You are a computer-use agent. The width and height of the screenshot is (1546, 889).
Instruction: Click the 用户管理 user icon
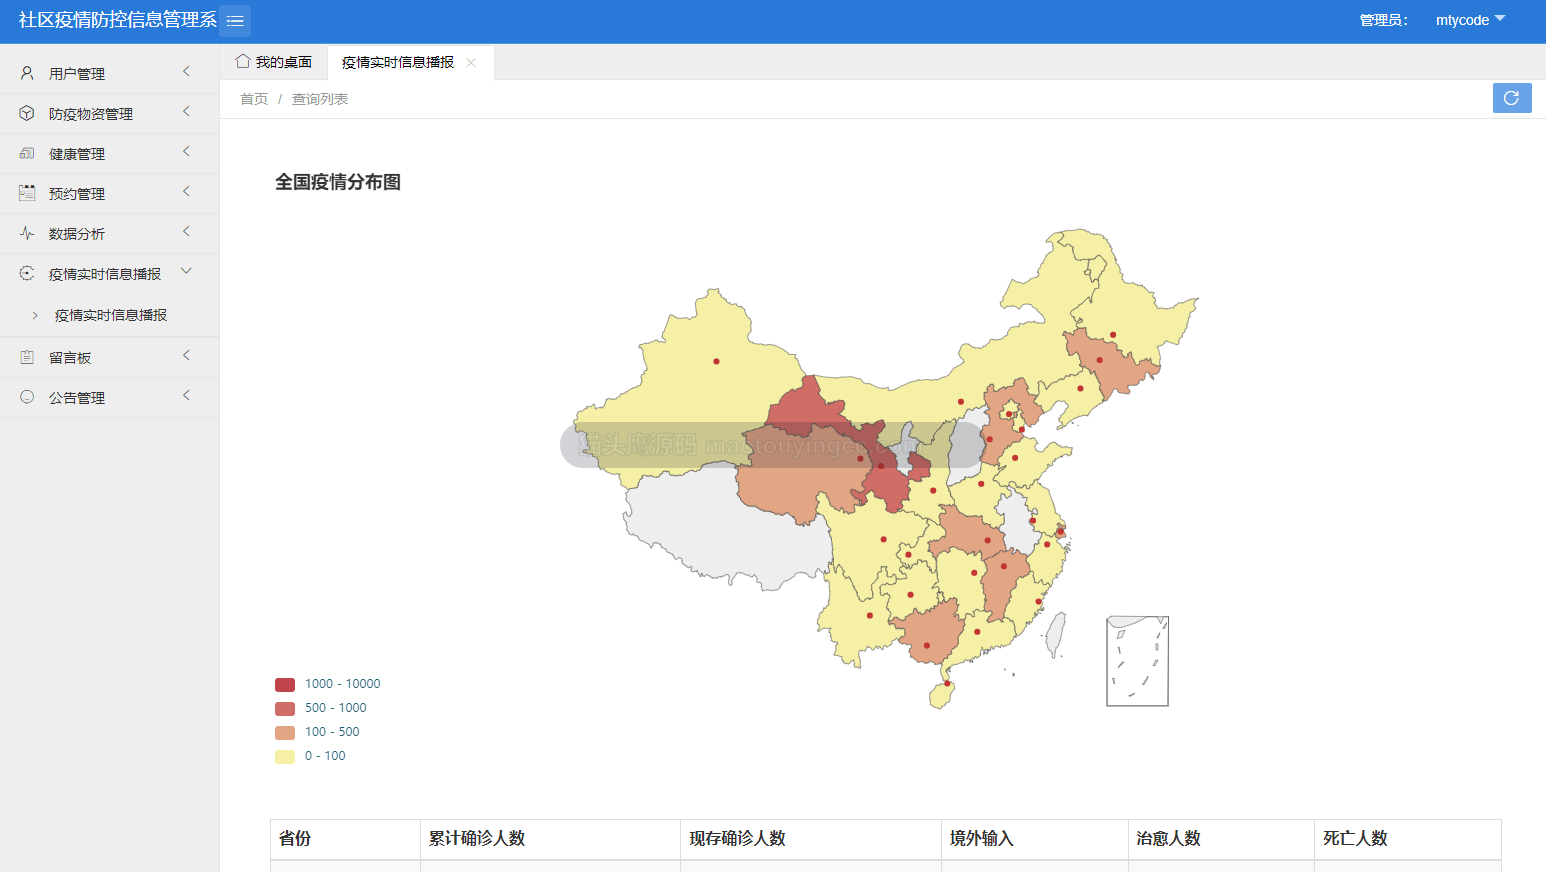click(x=27, y=73)
